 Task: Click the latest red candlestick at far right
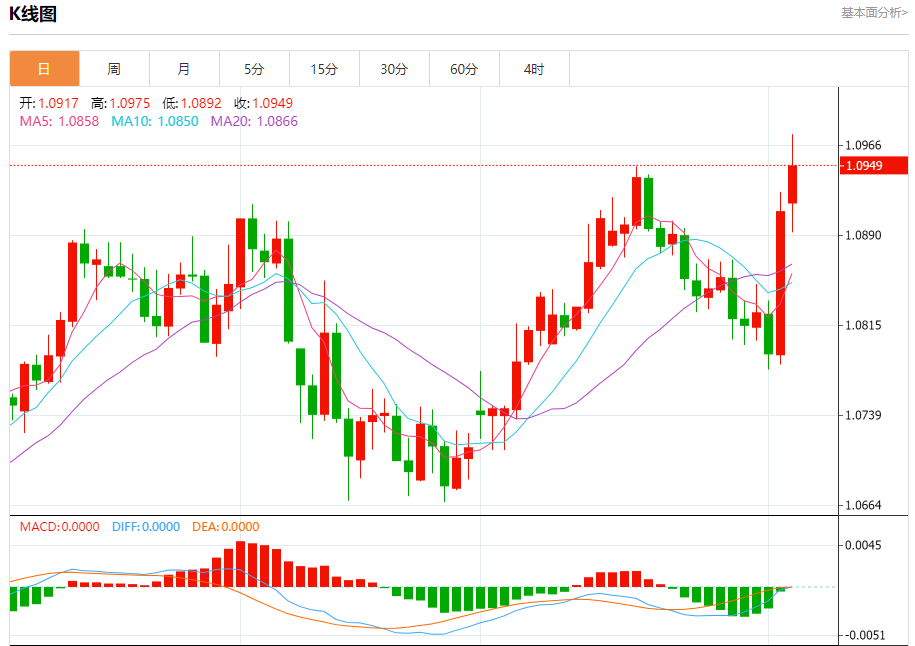point(792,184)
